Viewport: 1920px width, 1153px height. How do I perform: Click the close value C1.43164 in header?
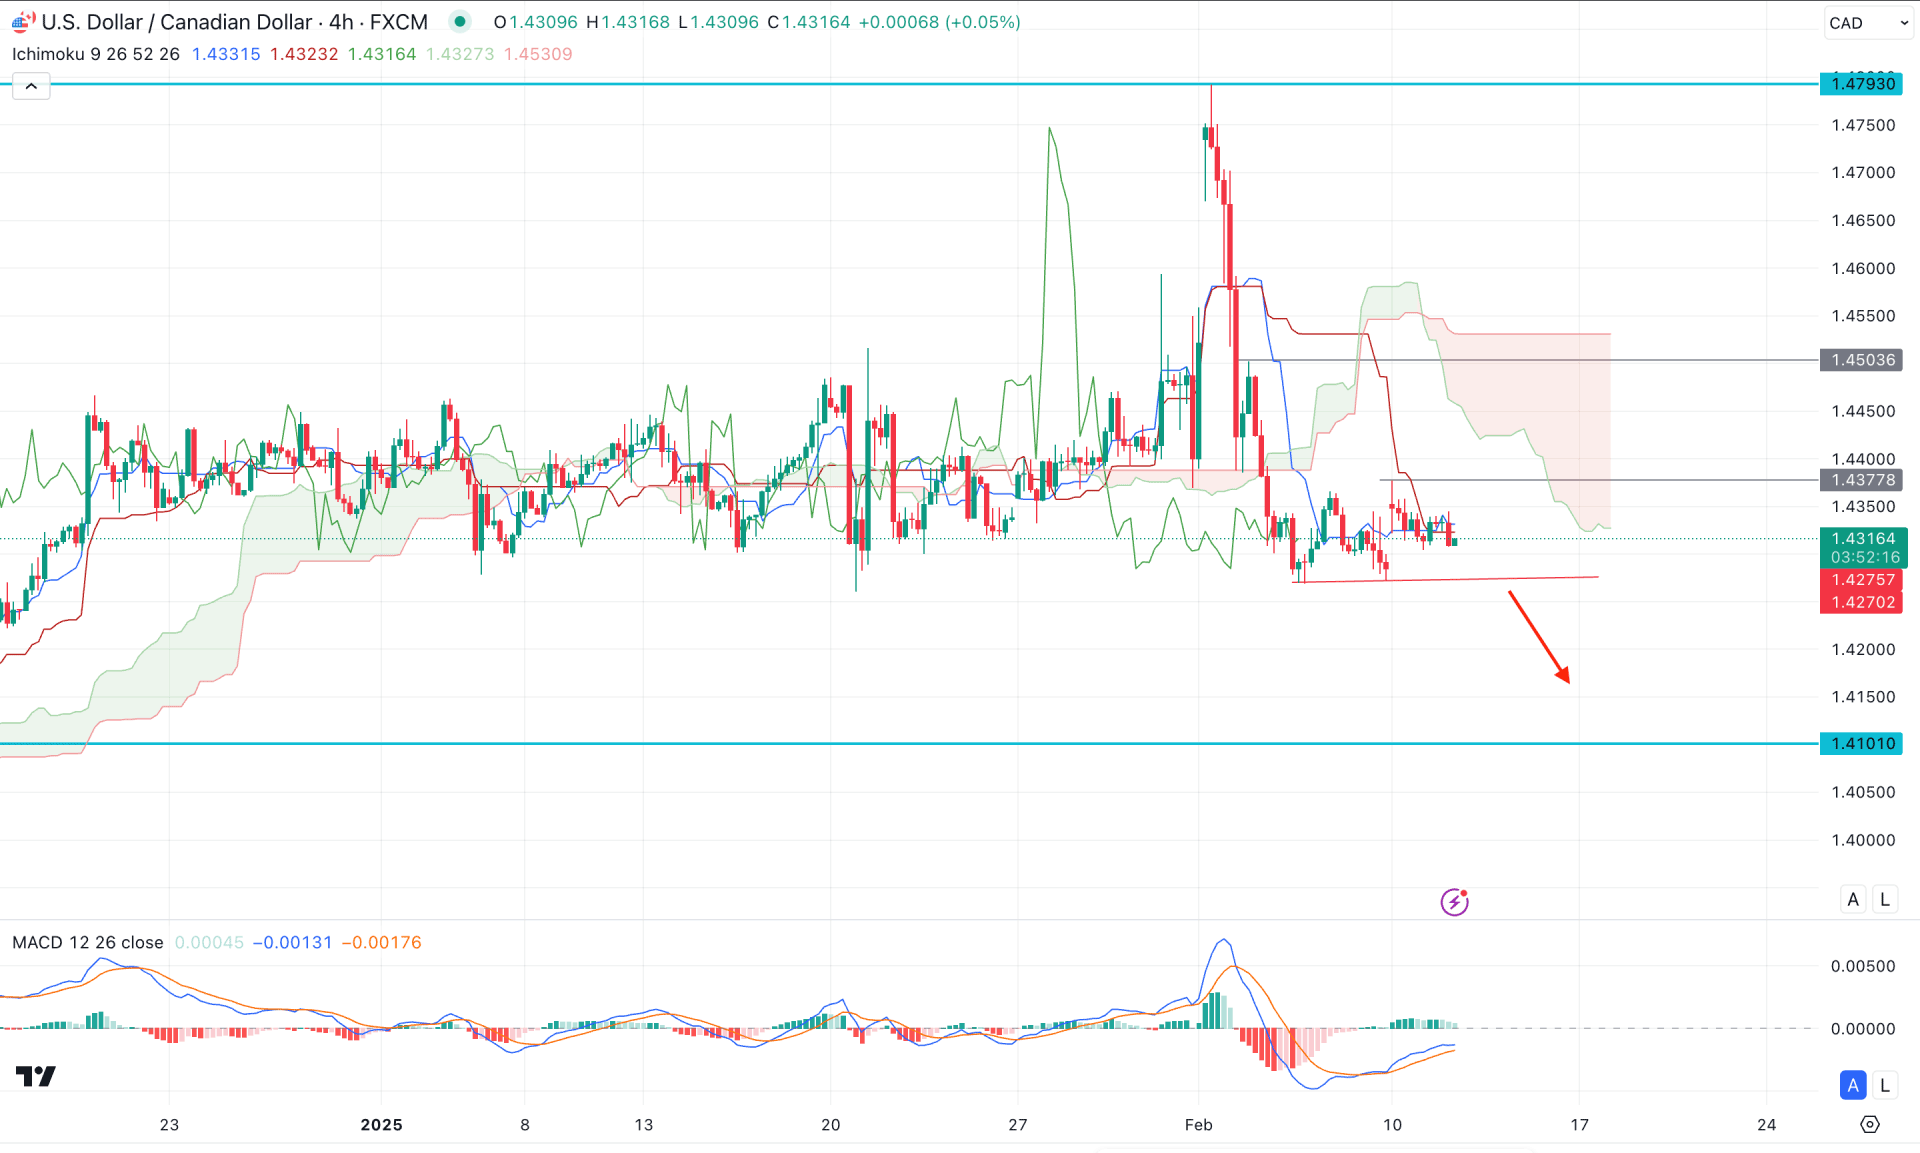[x=808, y=22]
